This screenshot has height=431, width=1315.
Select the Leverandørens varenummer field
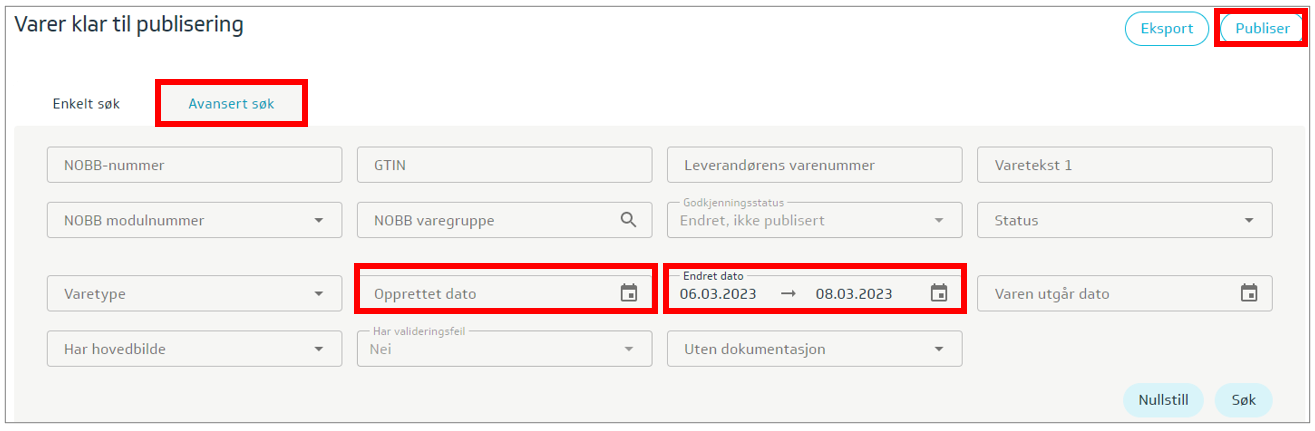814,165
